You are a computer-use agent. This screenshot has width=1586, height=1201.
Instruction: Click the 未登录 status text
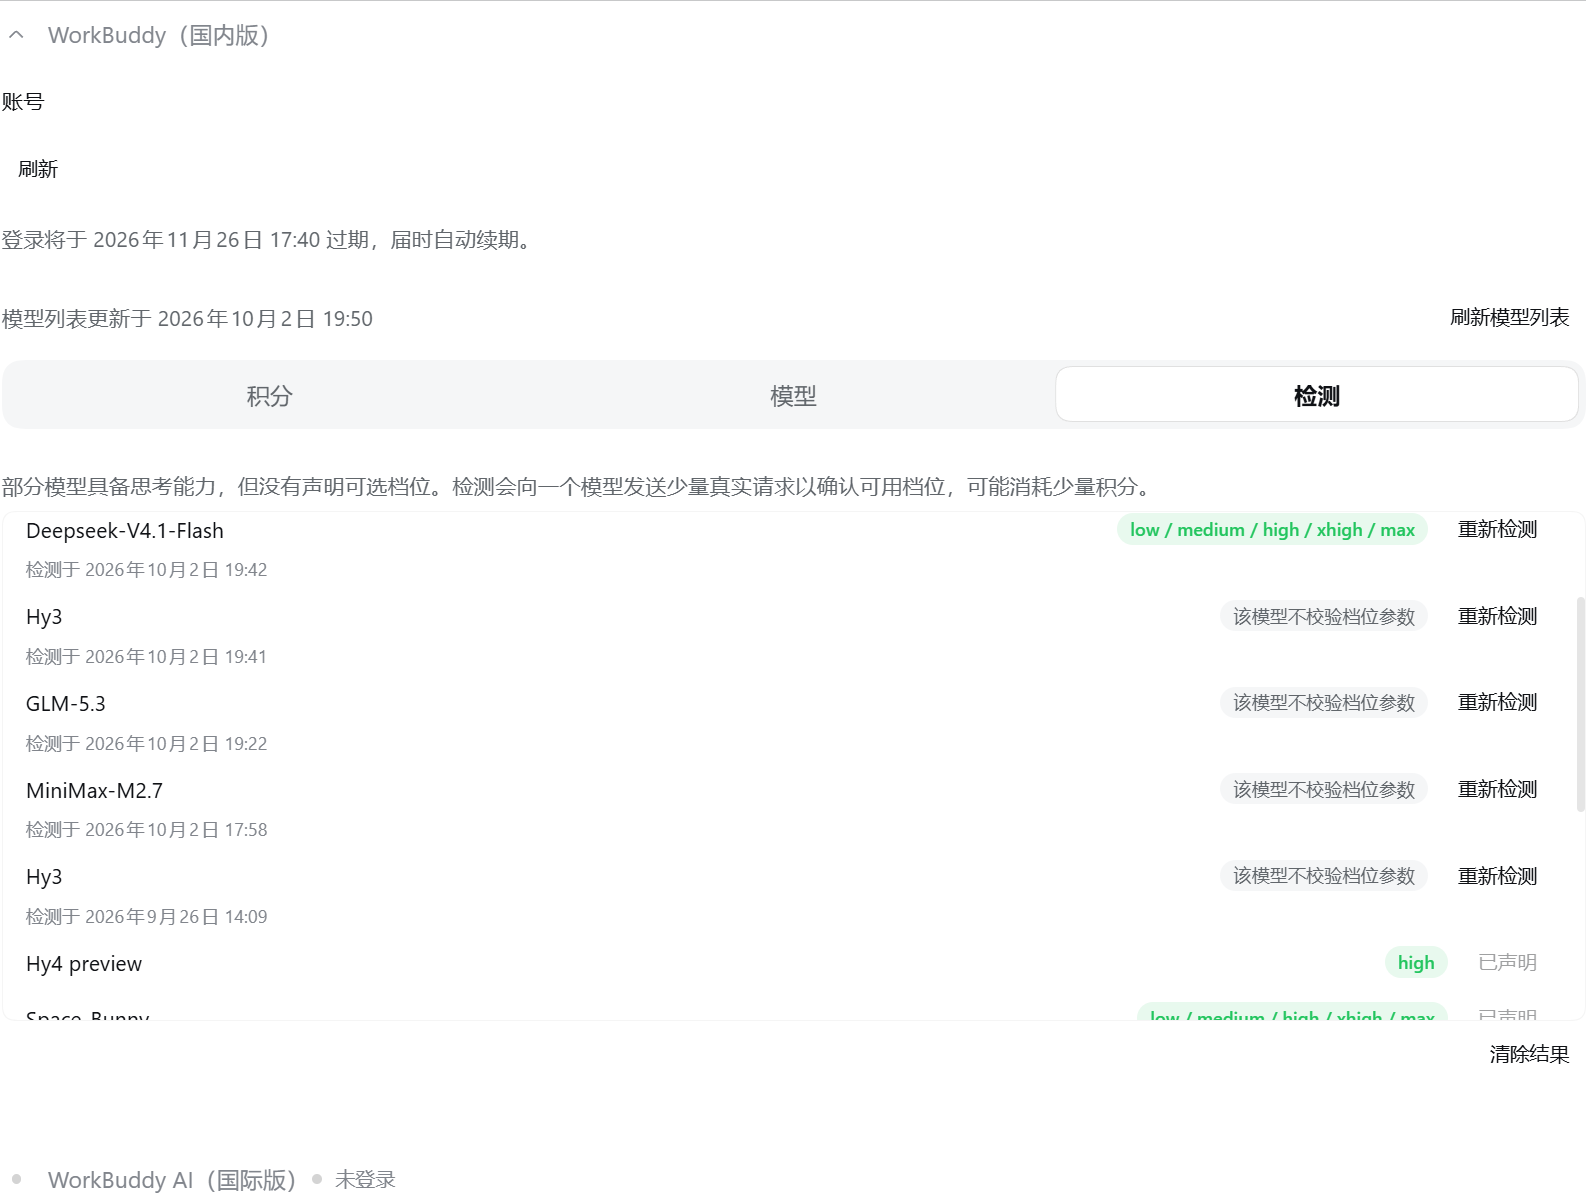(x=365, y=1180)
